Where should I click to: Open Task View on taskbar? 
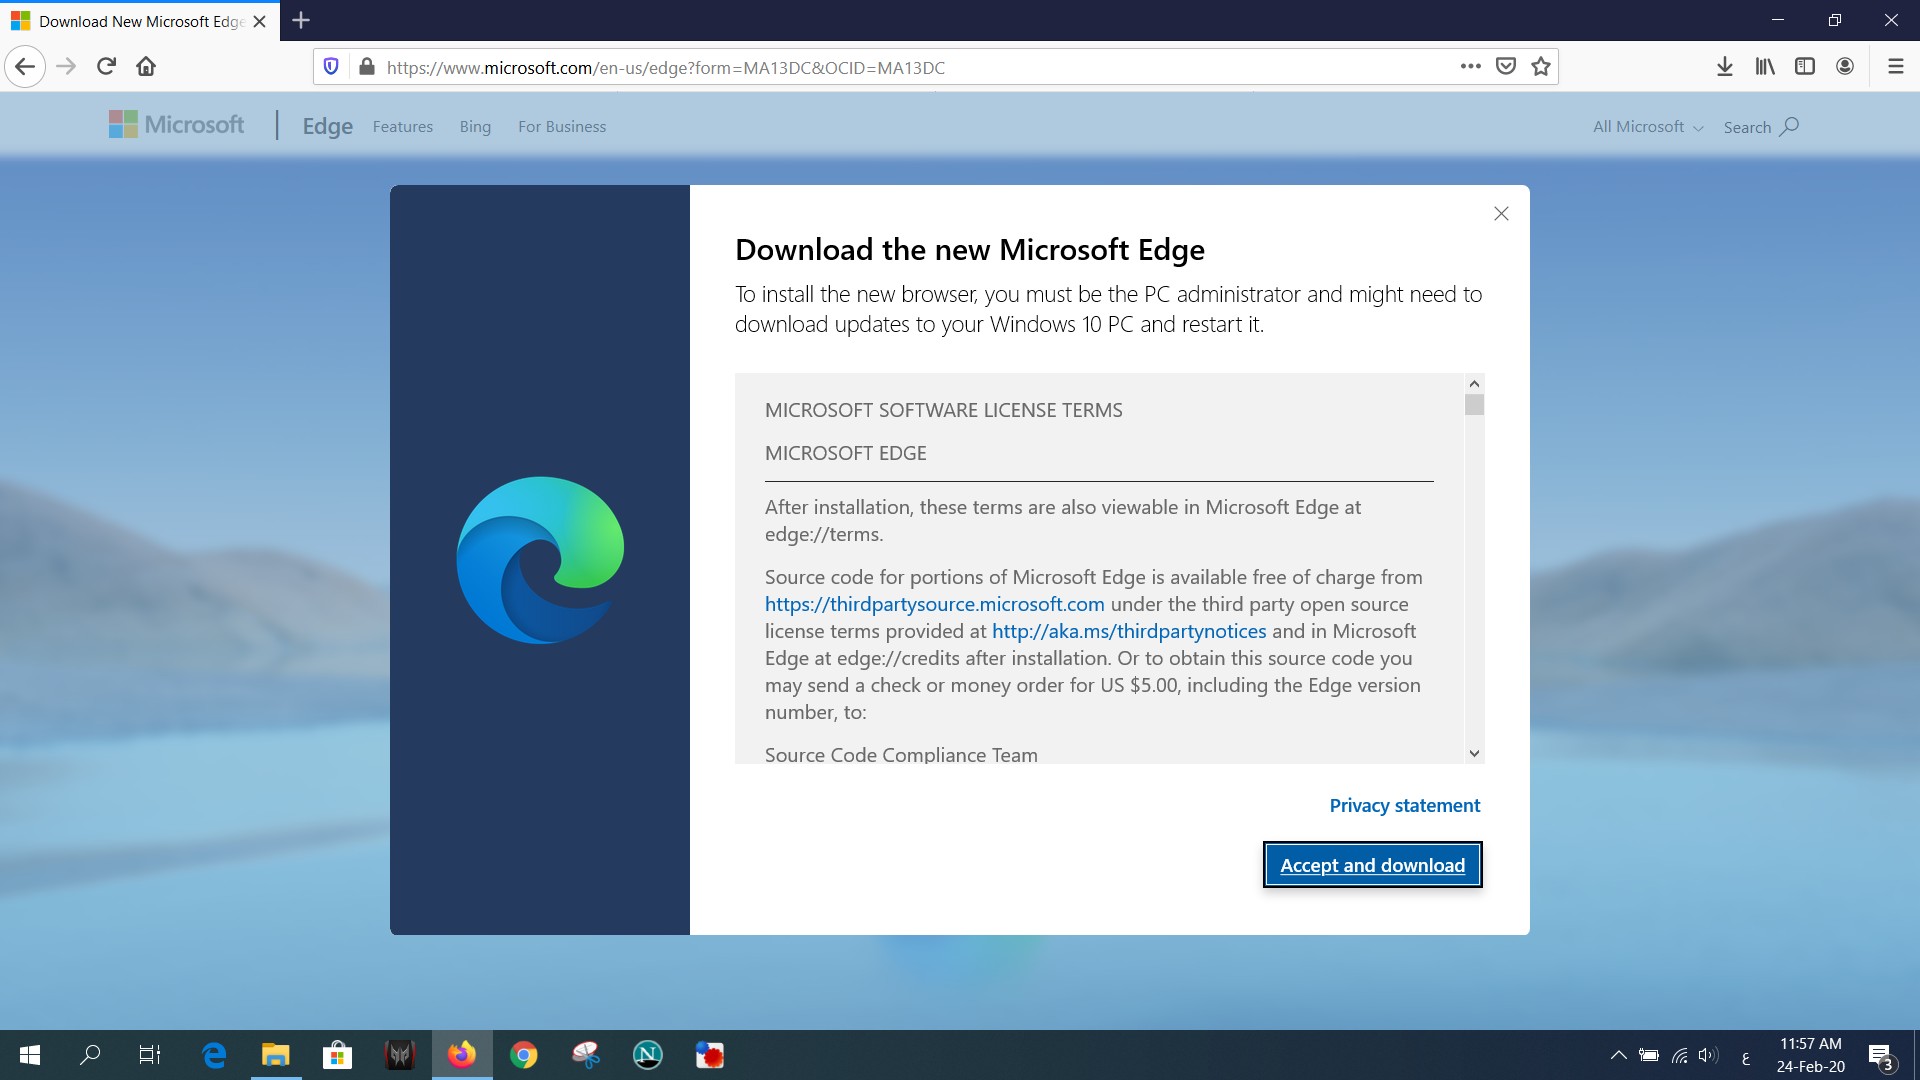coord(150,1055)
